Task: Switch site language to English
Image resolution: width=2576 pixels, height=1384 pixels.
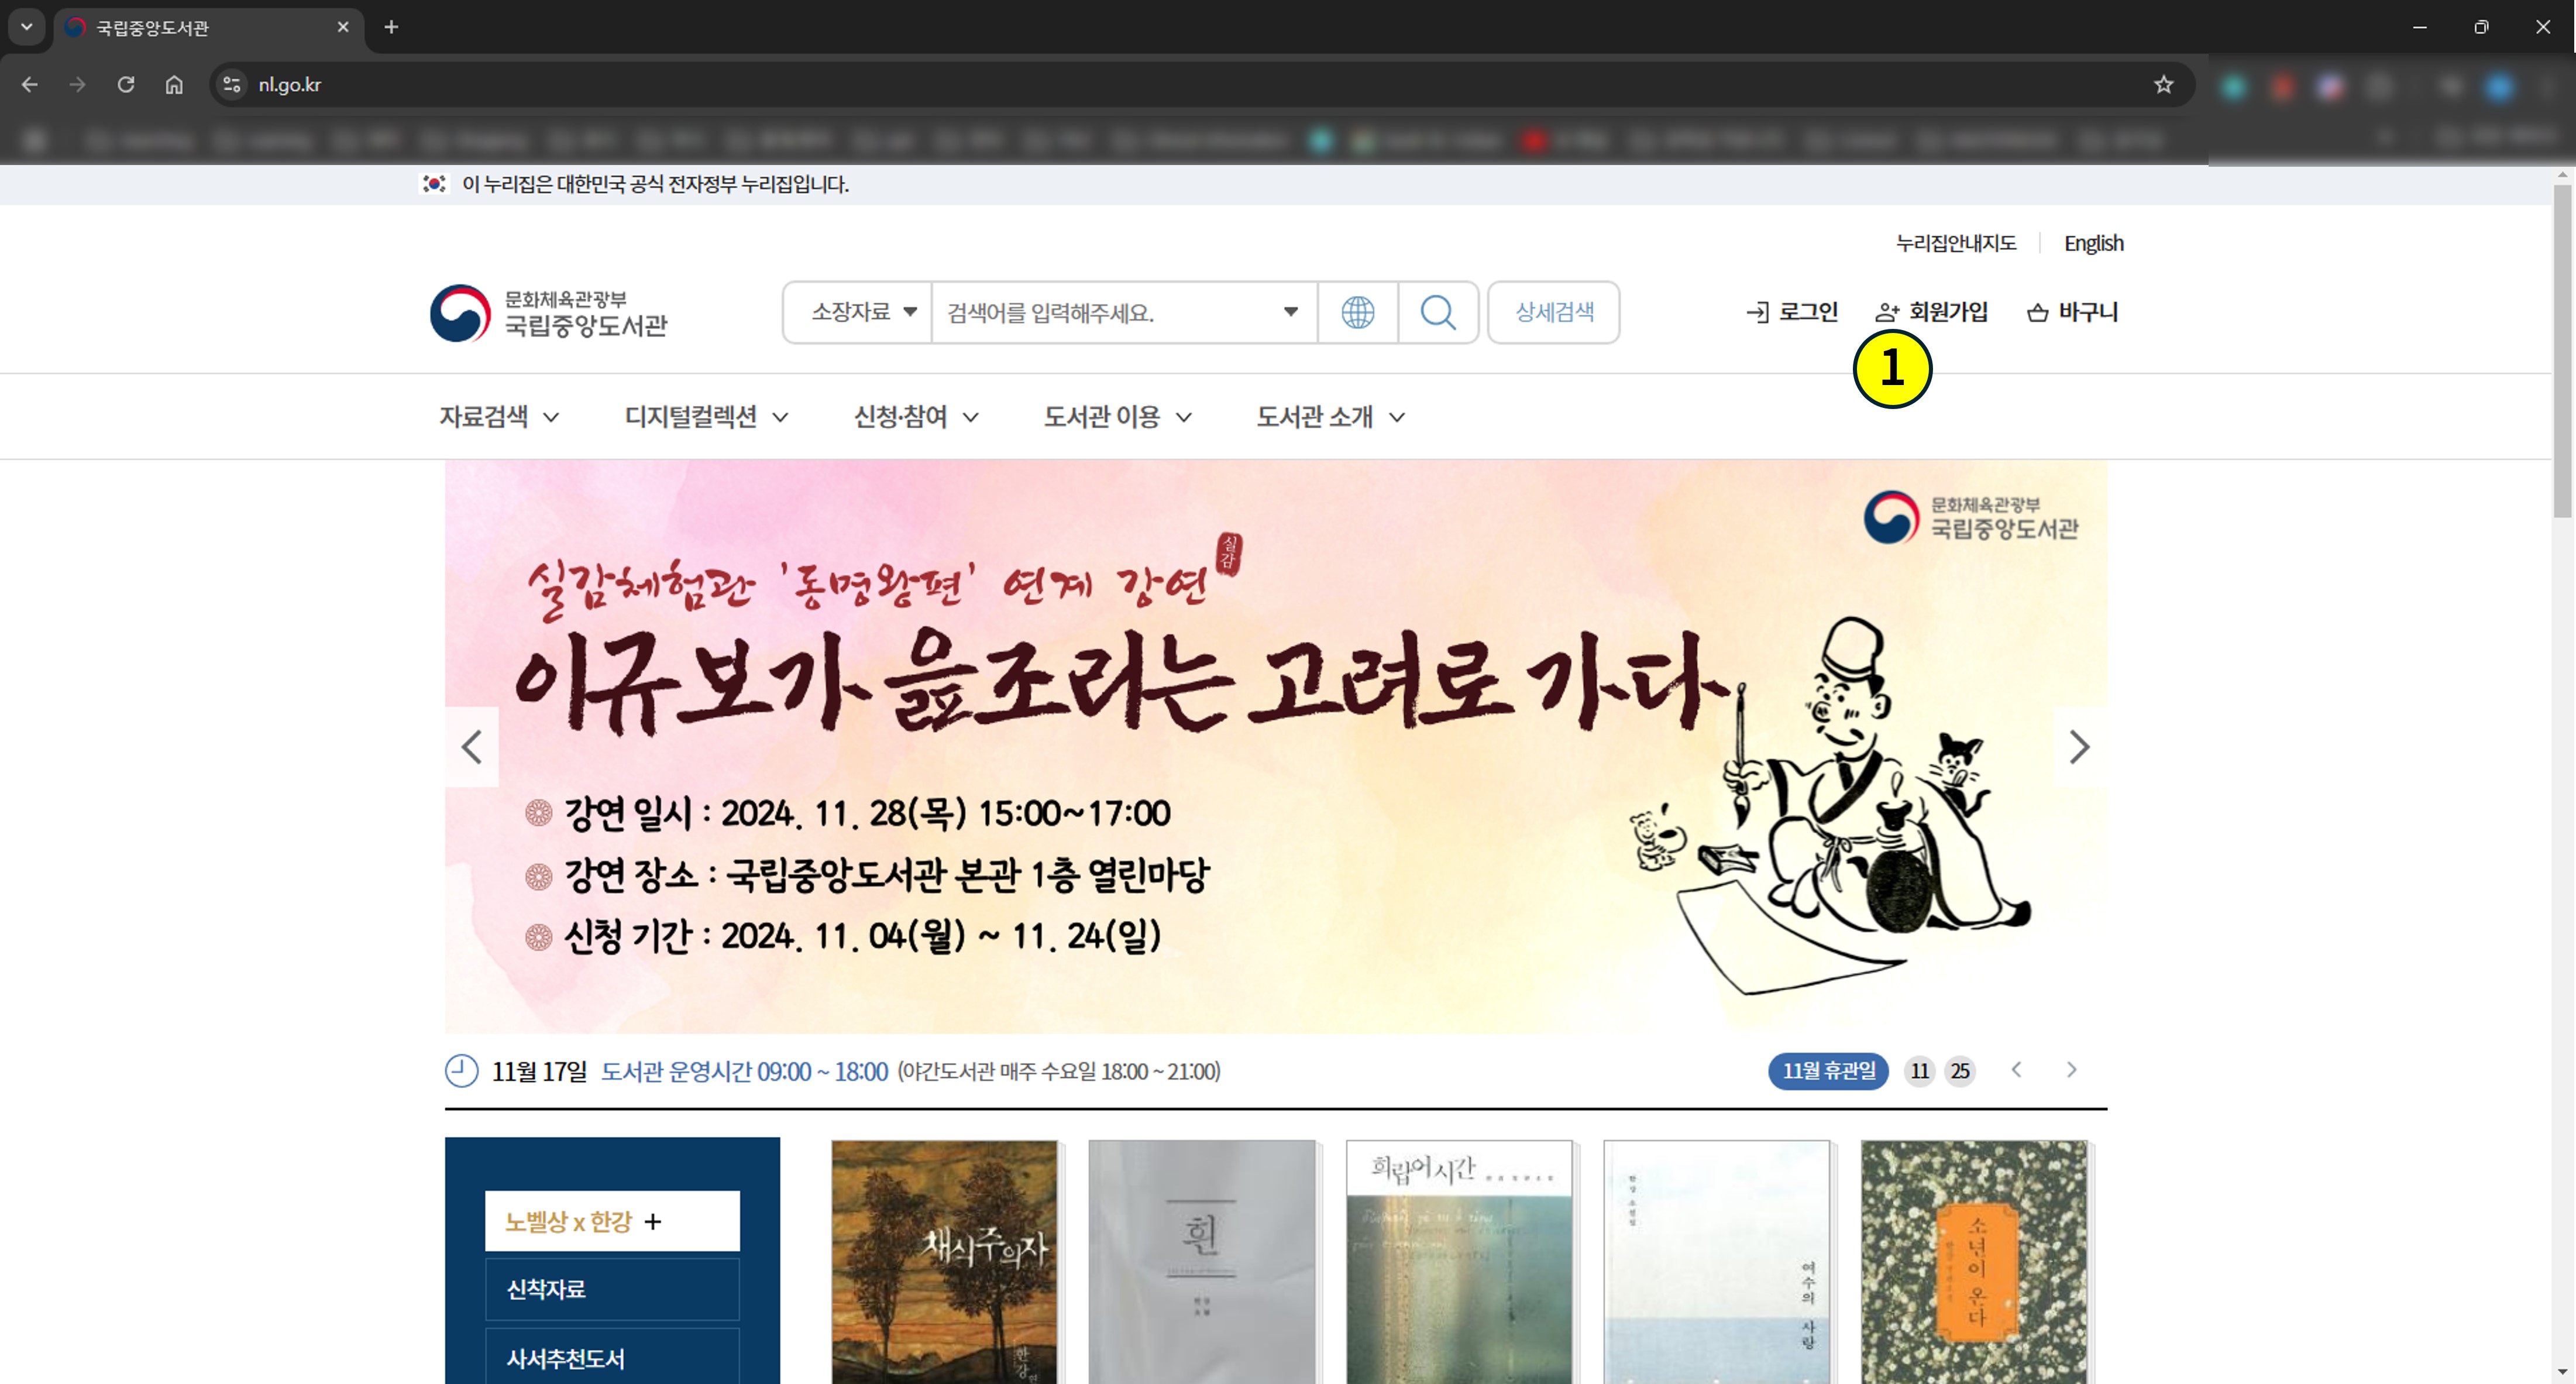Action: coord(2094,242)
